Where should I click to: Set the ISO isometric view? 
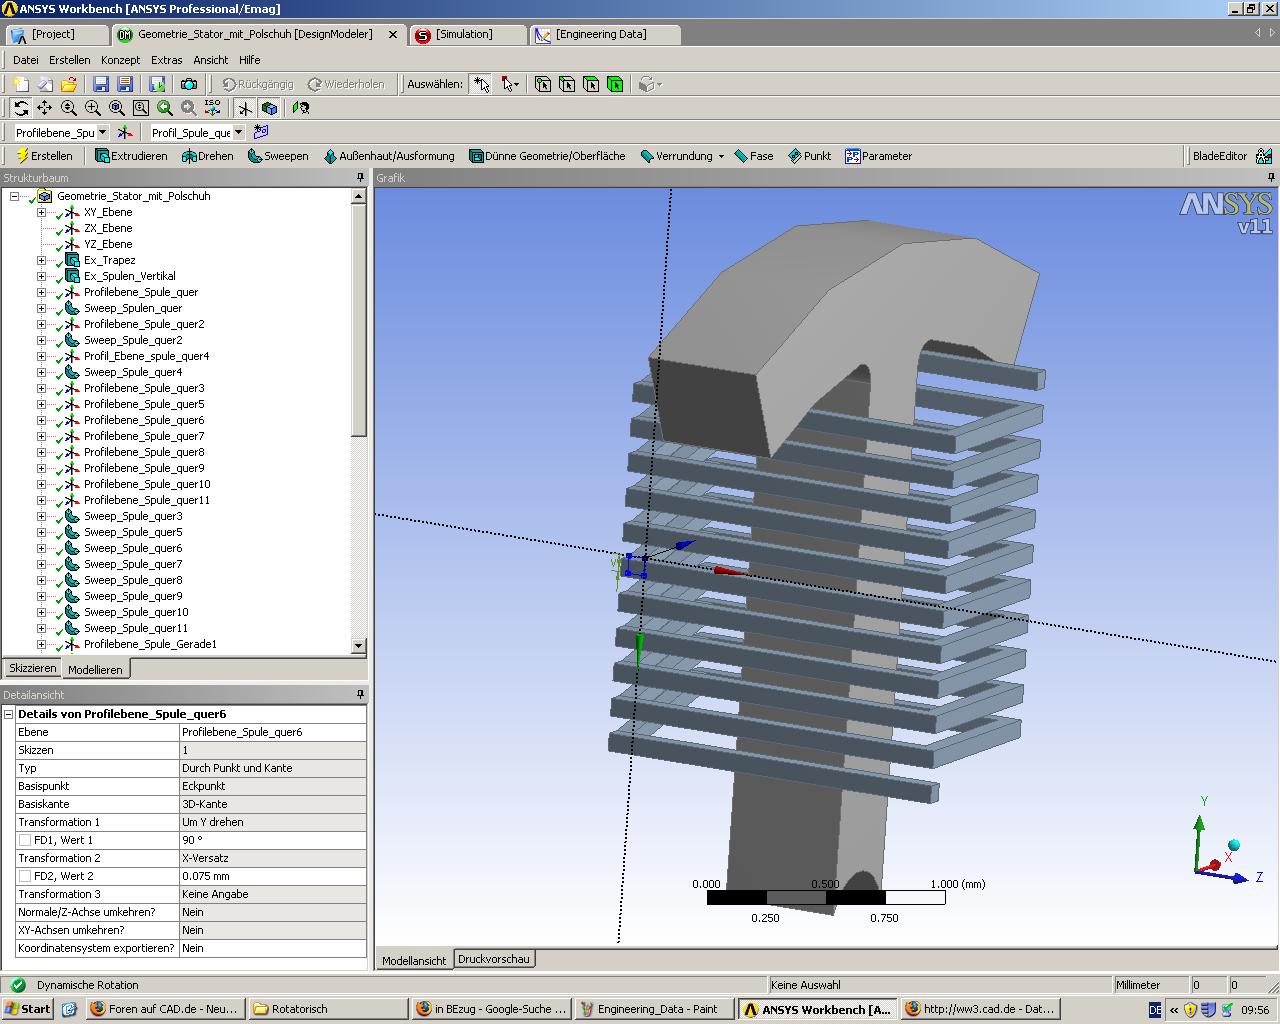213,108
